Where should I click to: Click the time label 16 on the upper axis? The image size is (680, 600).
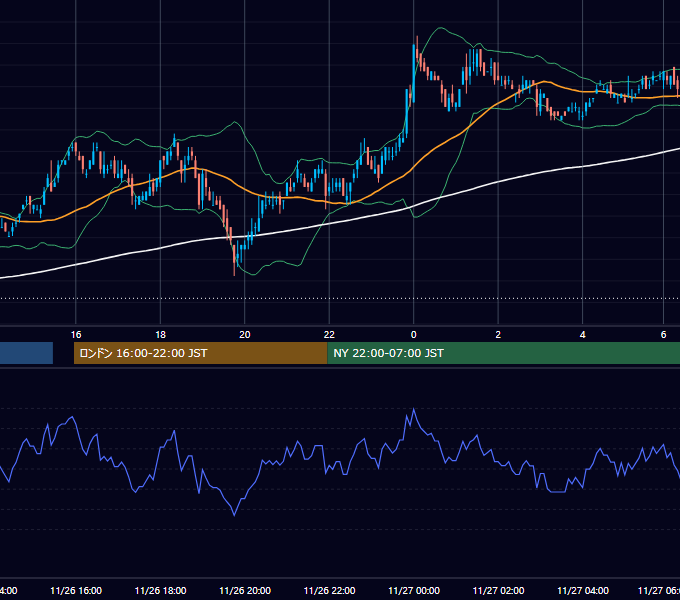[76, 335]
